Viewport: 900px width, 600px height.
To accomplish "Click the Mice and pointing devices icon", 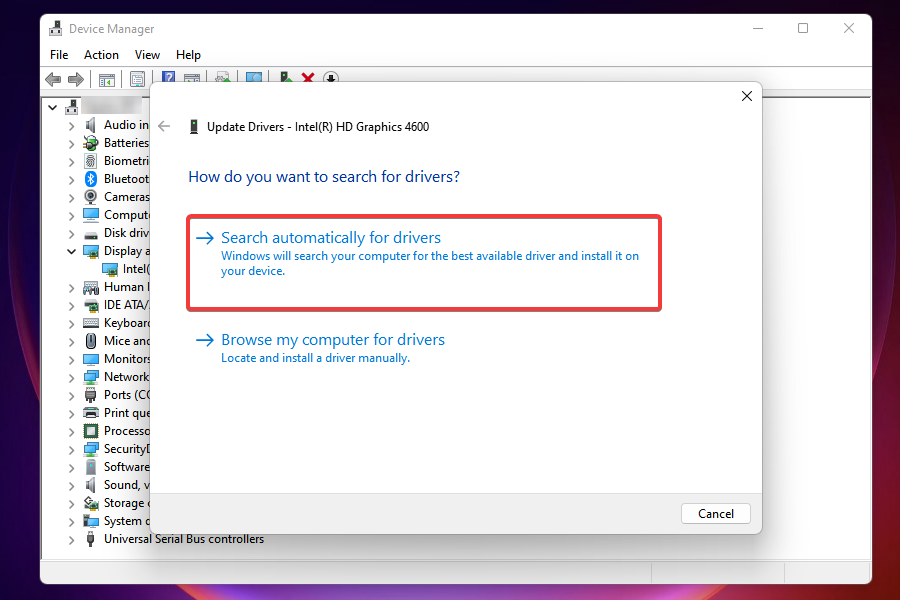I will coord(91,341).
